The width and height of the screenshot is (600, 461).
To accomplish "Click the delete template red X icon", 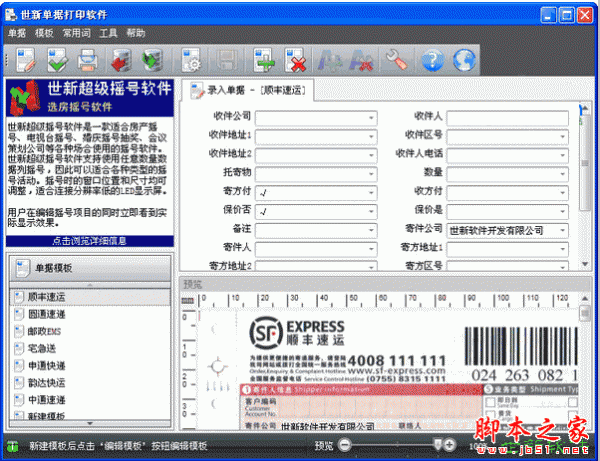I will [295, 60].
